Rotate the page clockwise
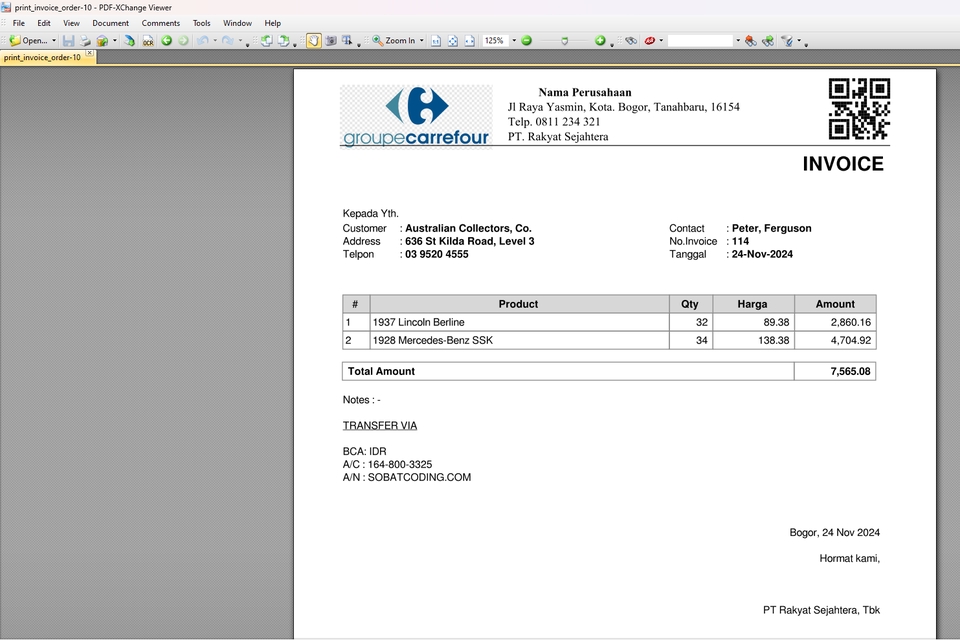The image size is (960, 640). point(283,40)
